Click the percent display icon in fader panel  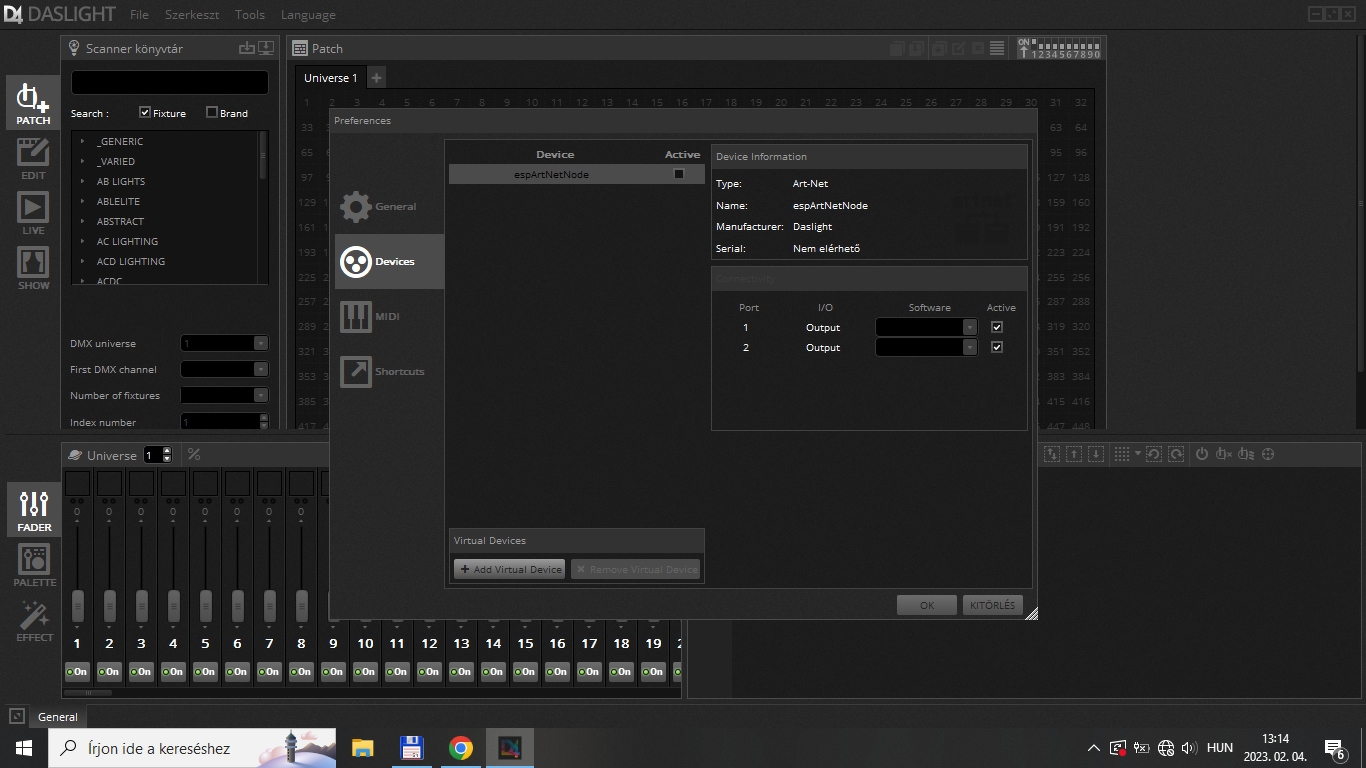tap(194, 455)
